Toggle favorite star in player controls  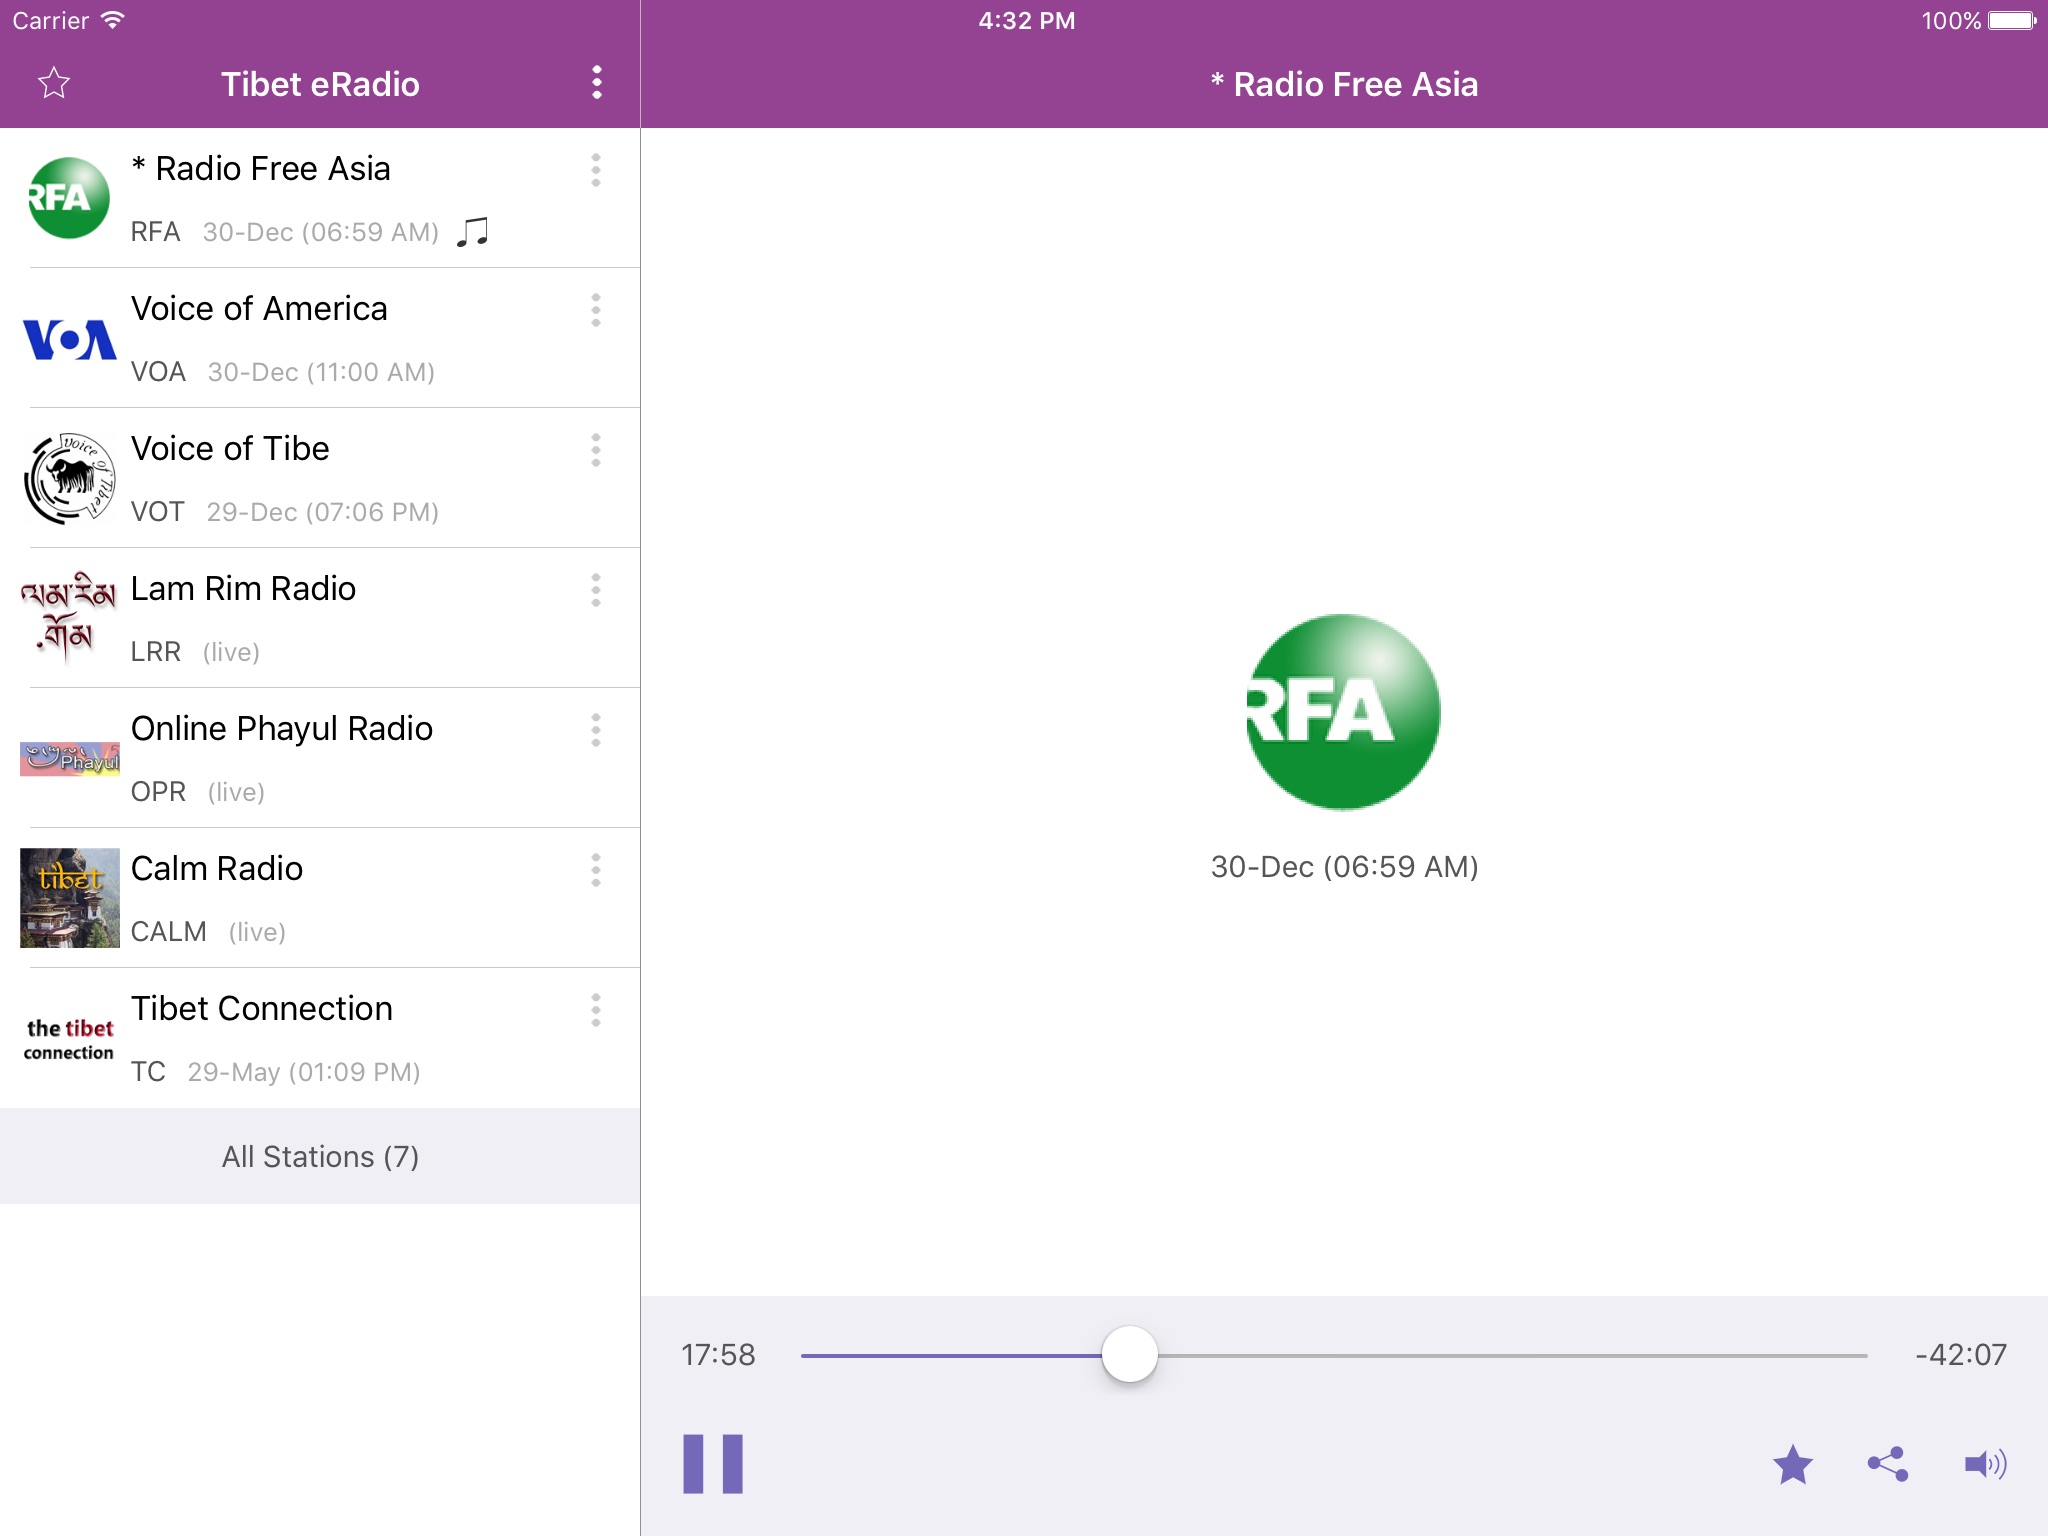[1792, 1465]
